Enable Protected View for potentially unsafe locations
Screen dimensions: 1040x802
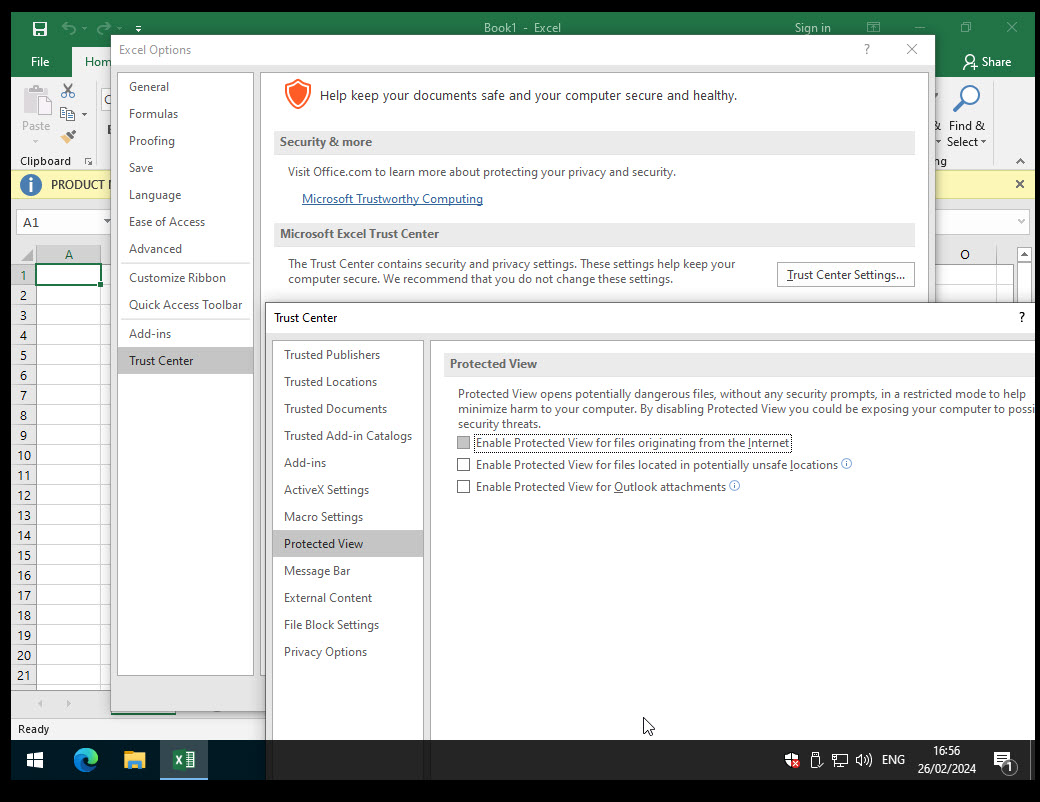(463, 464)
